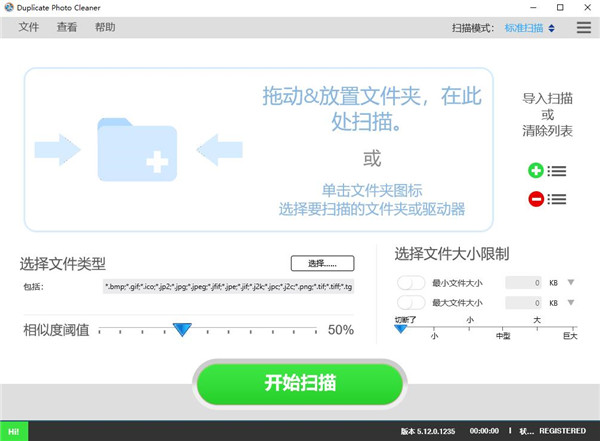The image size is (600, 441).
Task: Open the 帮助 menu
Action: [105, 27]
